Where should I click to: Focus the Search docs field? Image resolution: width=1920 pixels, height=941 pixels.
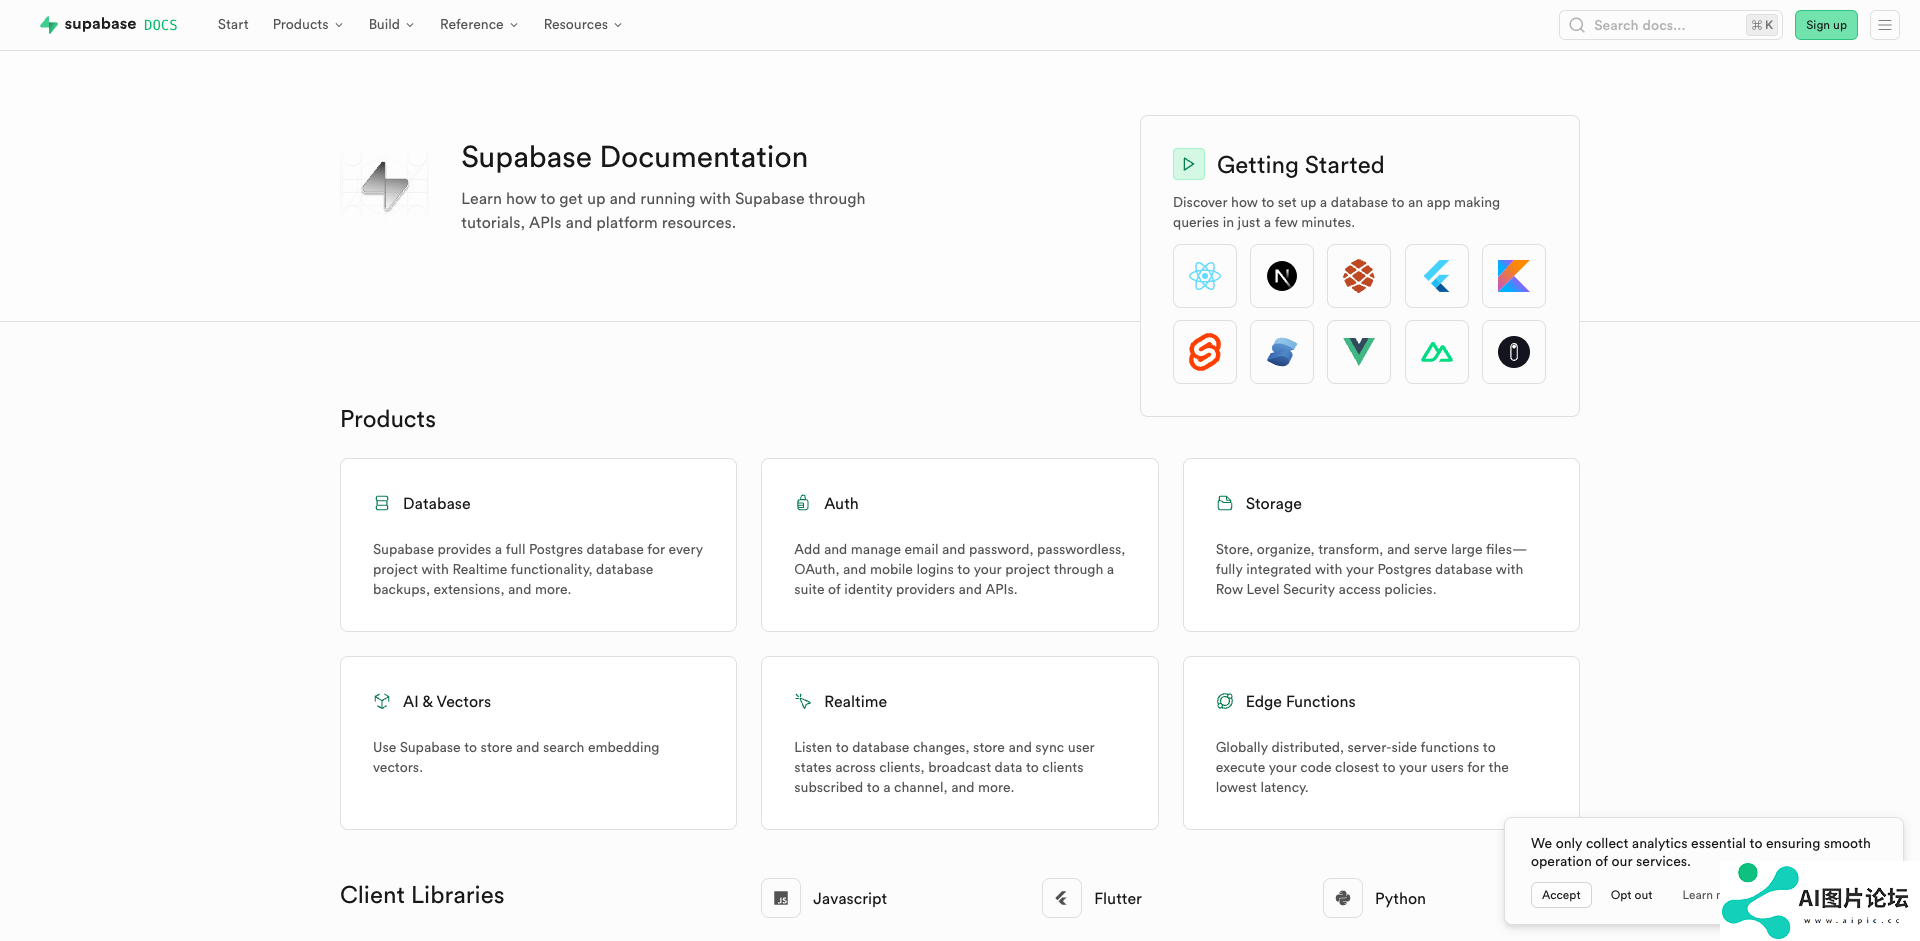(1670, 25)
